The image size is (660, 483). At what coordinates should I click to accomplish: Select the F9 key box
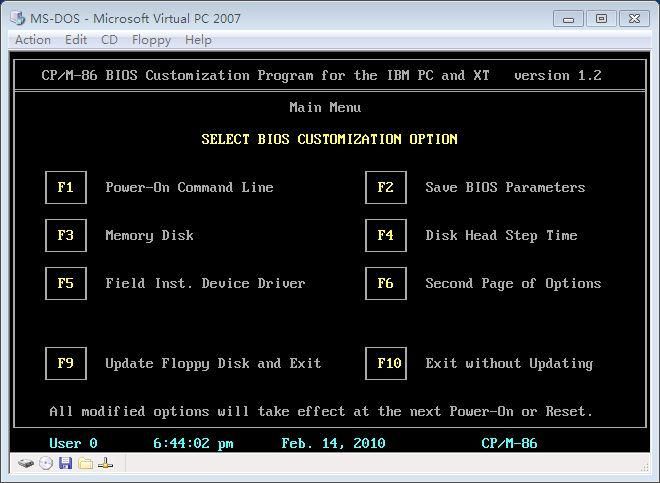[66, 363]
